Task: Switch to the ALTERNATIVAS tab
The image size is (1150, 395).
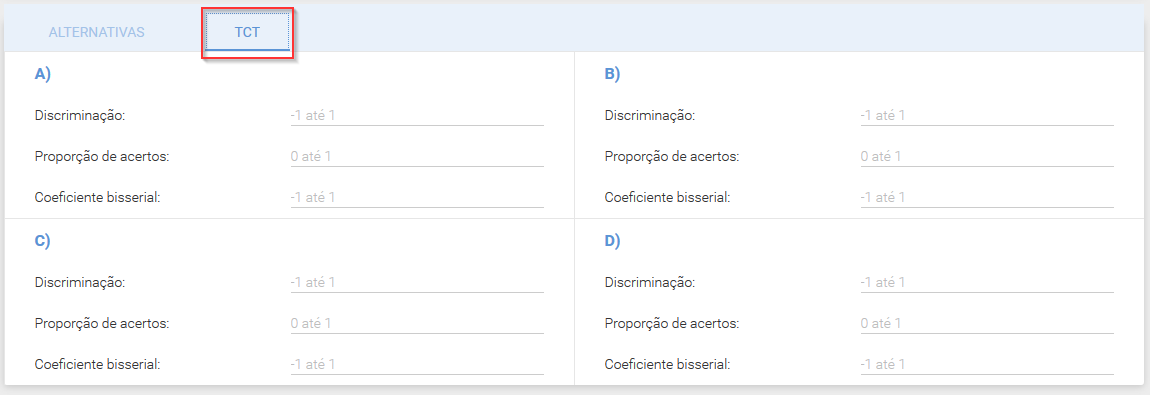Action: 96,32
